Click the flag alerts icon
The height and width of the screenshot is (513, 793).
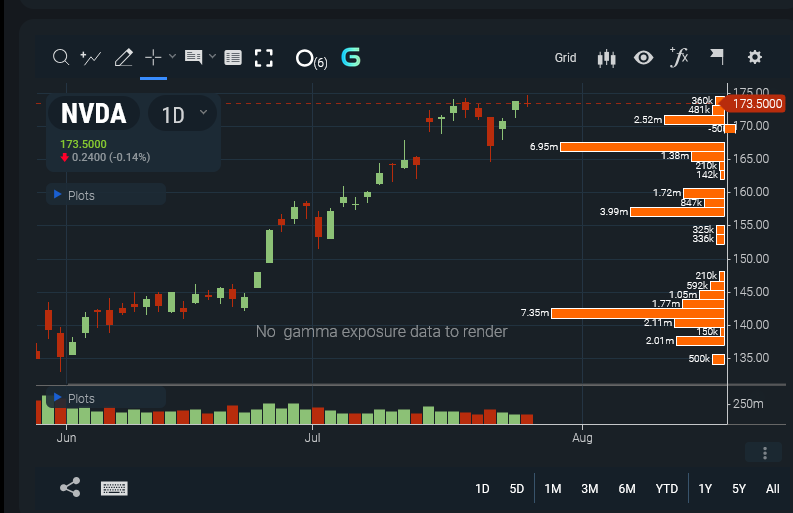717,57
